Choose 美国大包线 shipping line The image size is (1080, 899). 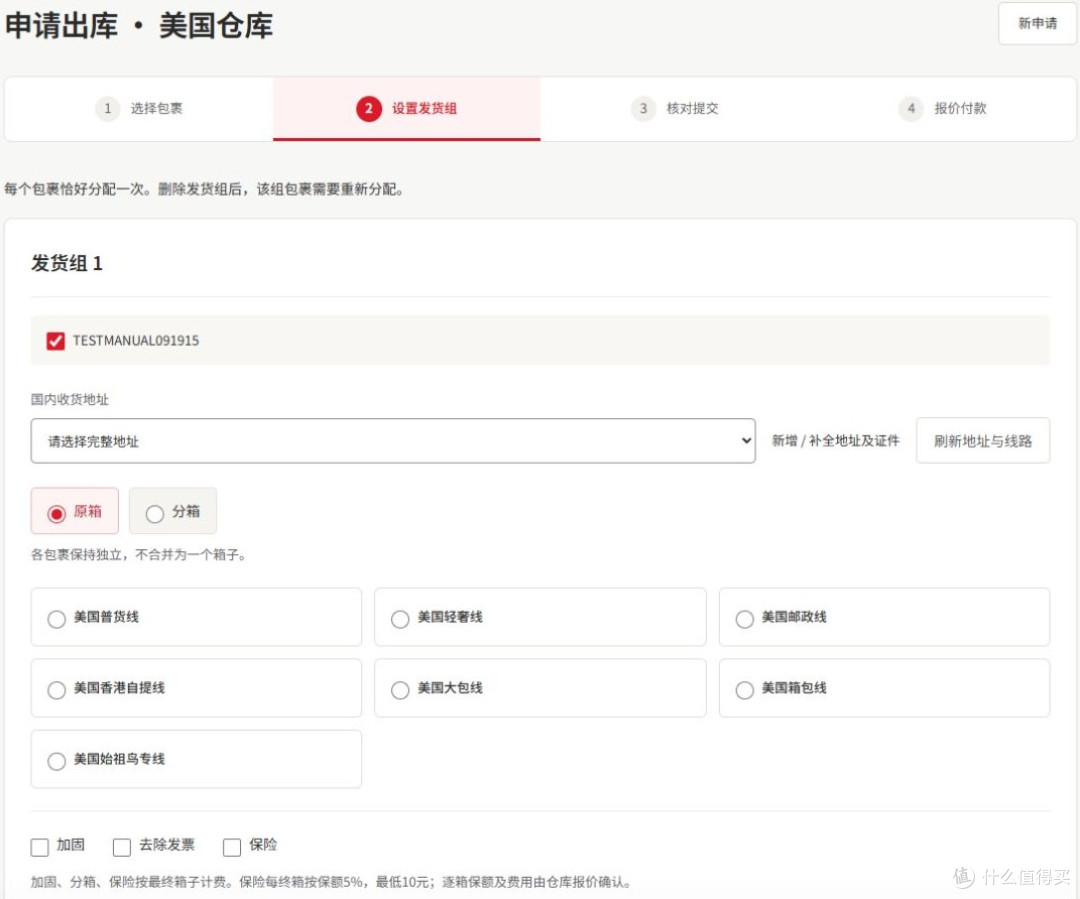(540, 688)
